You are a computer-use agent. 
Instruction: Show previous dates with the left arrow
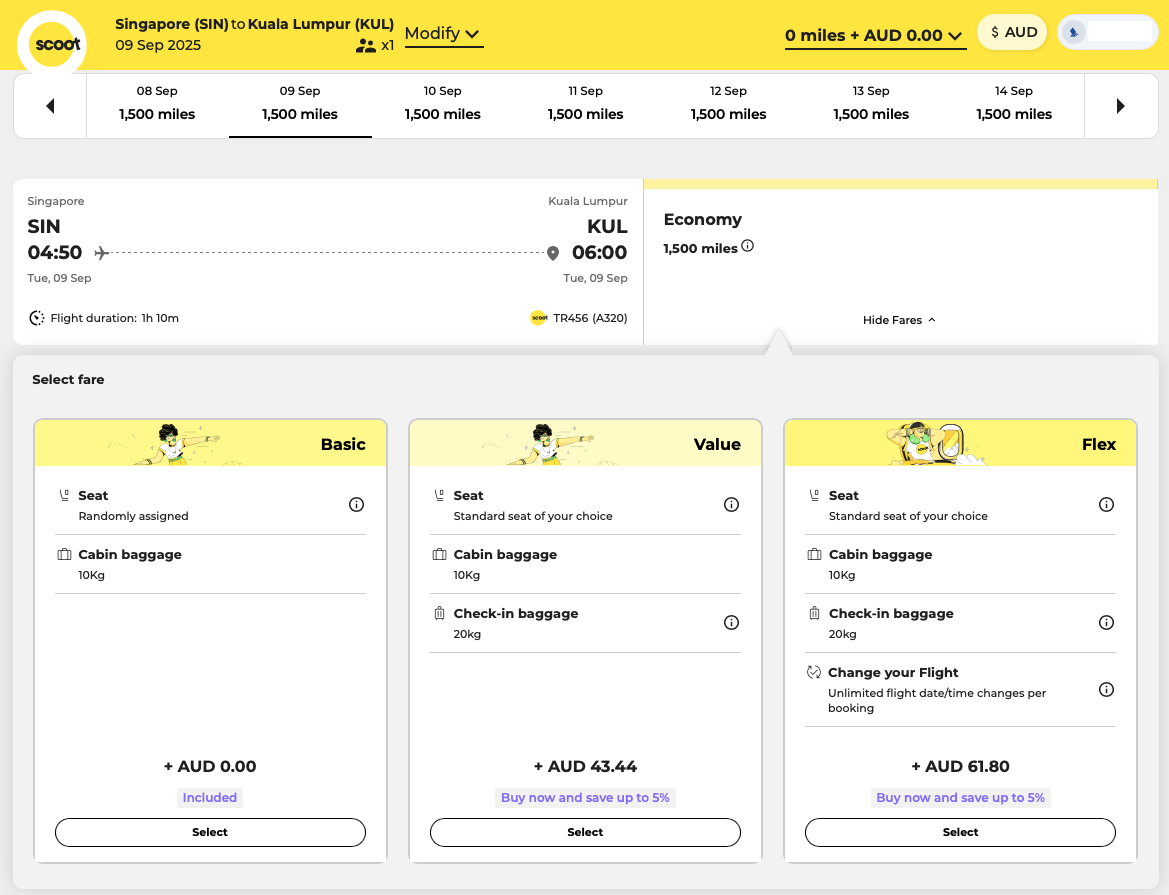click(50, 106)
